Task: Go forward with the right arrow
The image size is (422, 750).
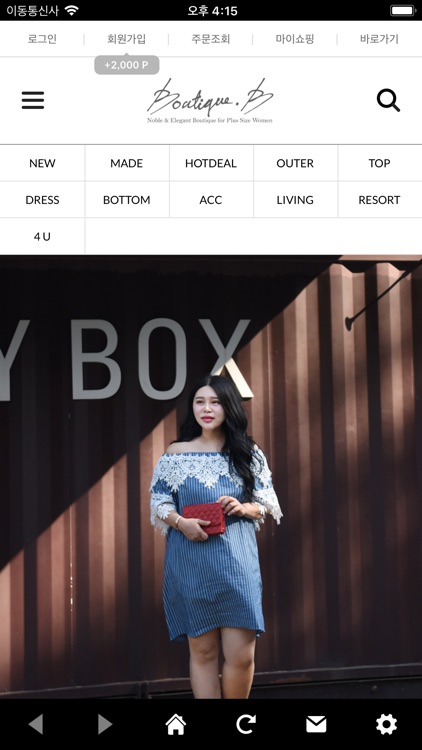Action: coord(105,724)
